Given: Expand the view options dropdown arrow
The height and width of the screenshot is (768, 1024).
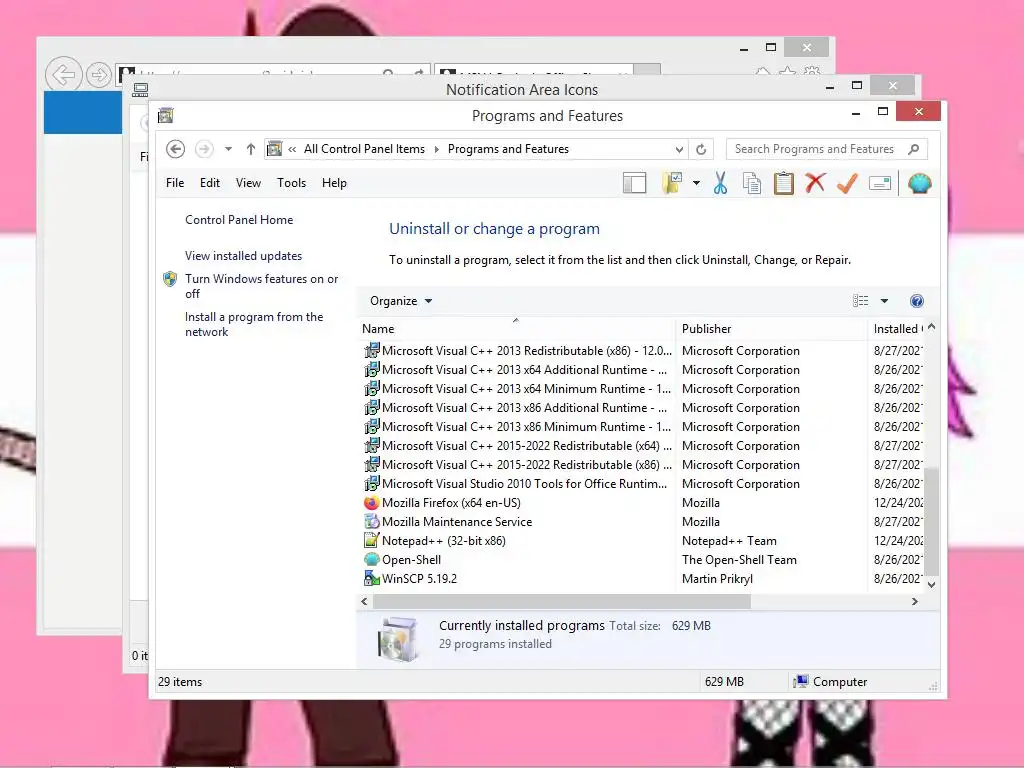Looking at the screenshot, I should point(884,301).
